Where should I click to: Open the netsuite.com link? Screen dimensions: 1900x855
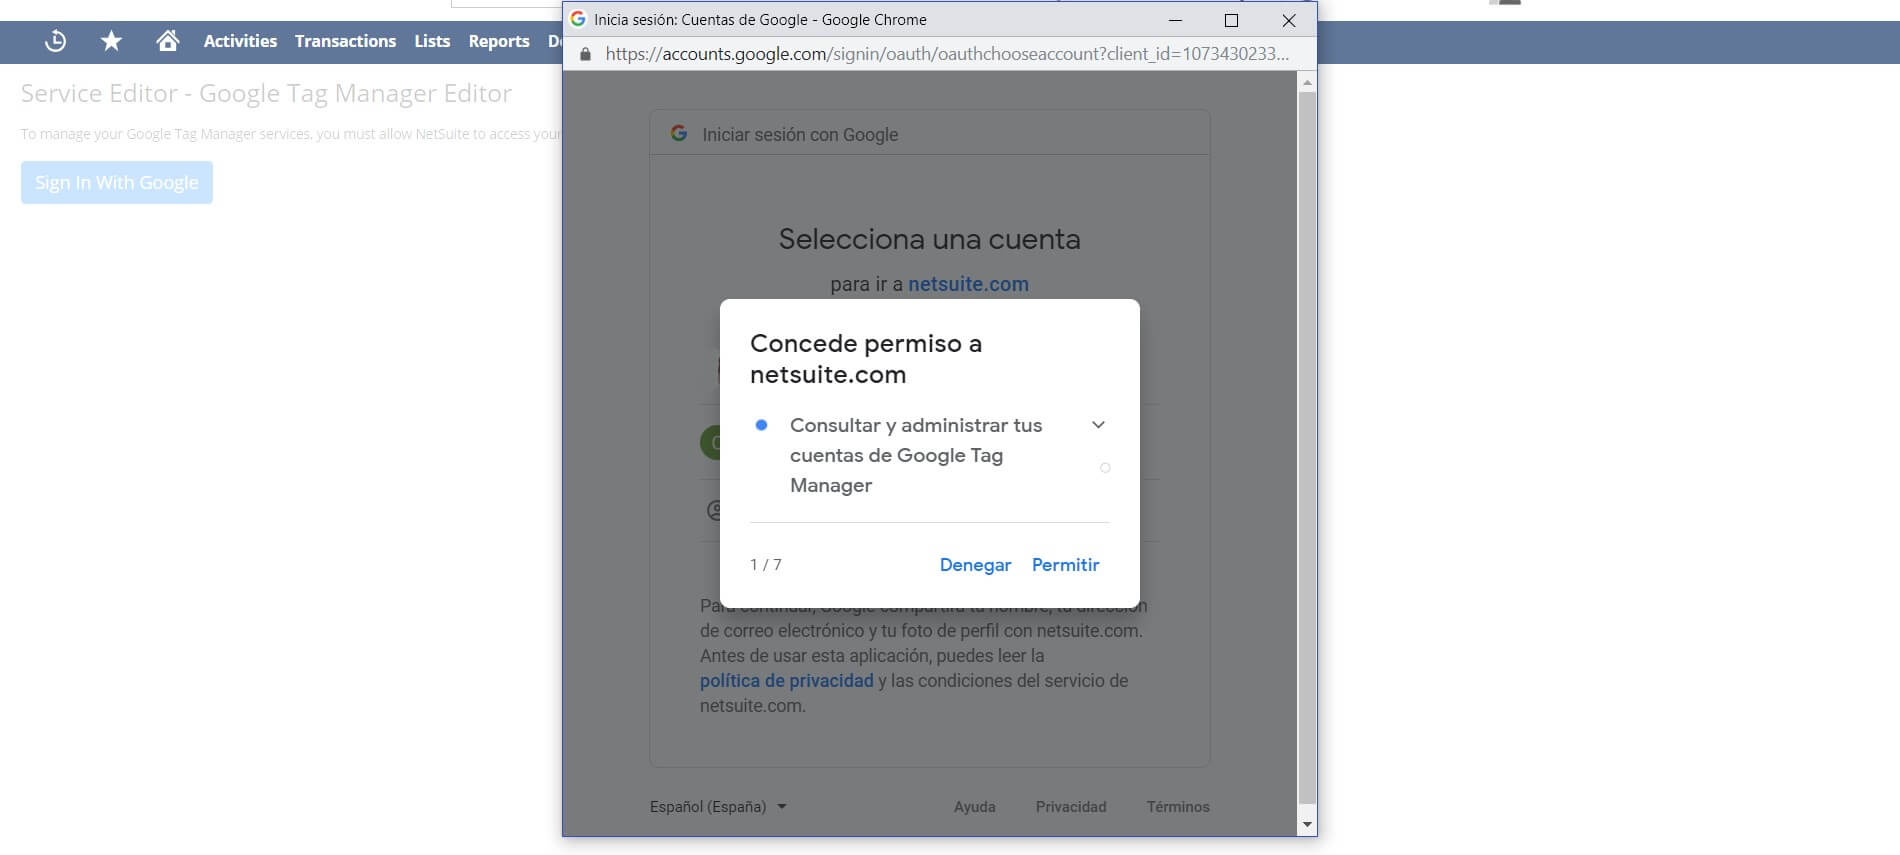pyautogui.click(x=968, y=284)
